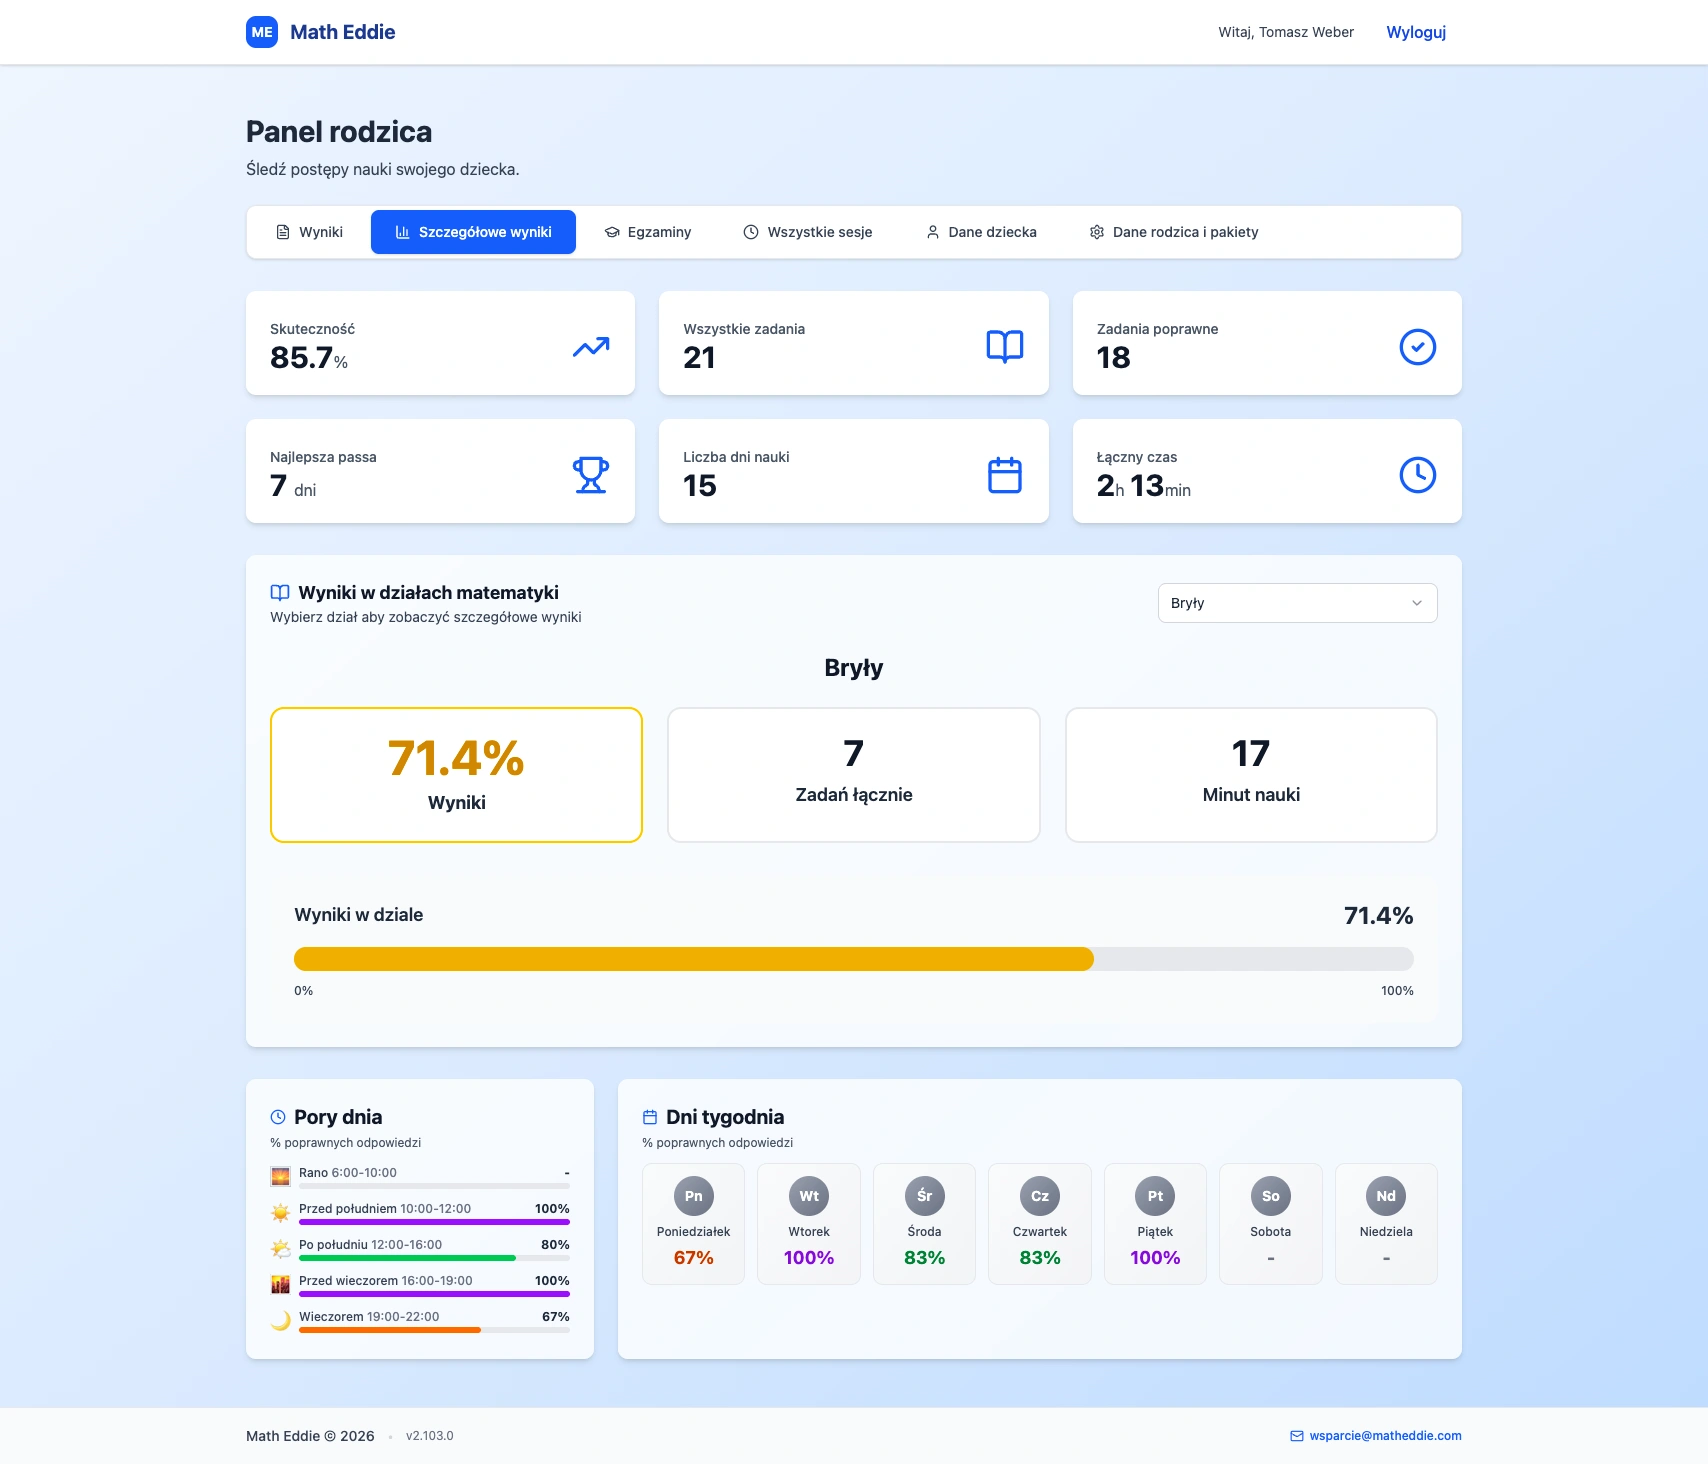The image size is (1708, 1464).
Task: Click the 71.4% value right of Wyniki w dziale
Action: pyautogui.click(x=1378, y=916)
